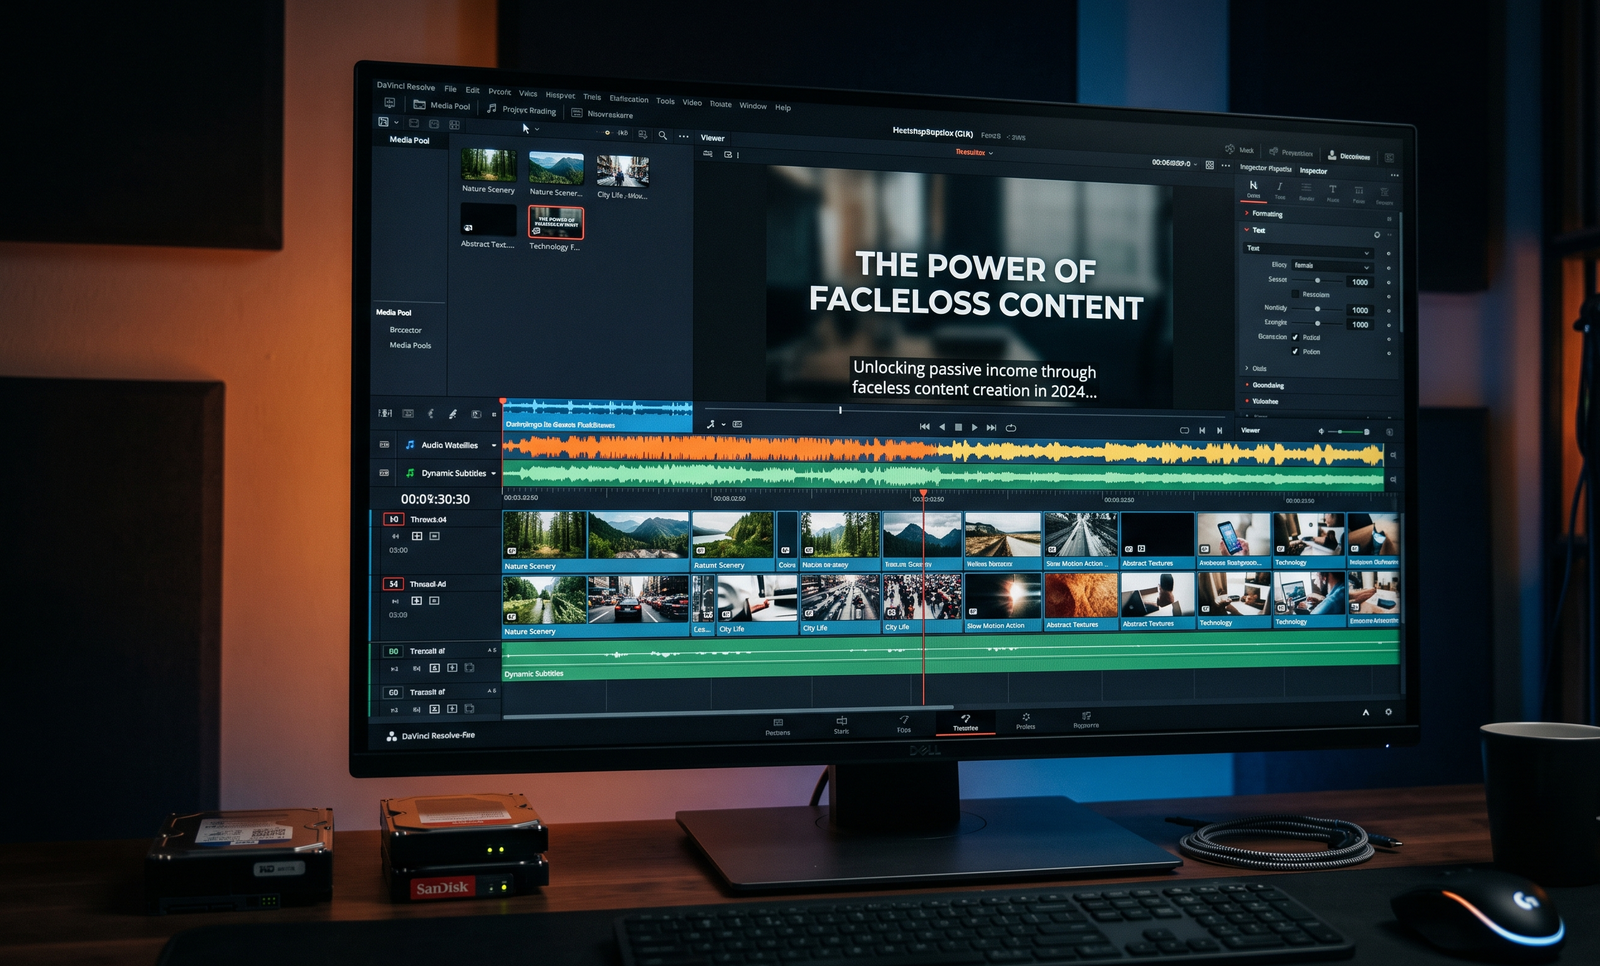Jump to the first frame with the skip-back button
1600x966 pixels.
click(925, 427)
